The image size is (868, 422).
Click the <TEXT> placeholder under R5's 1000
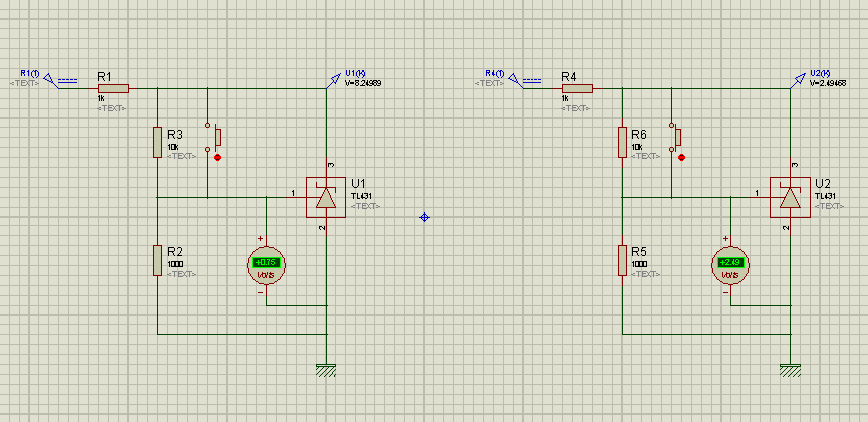[646, 274]
